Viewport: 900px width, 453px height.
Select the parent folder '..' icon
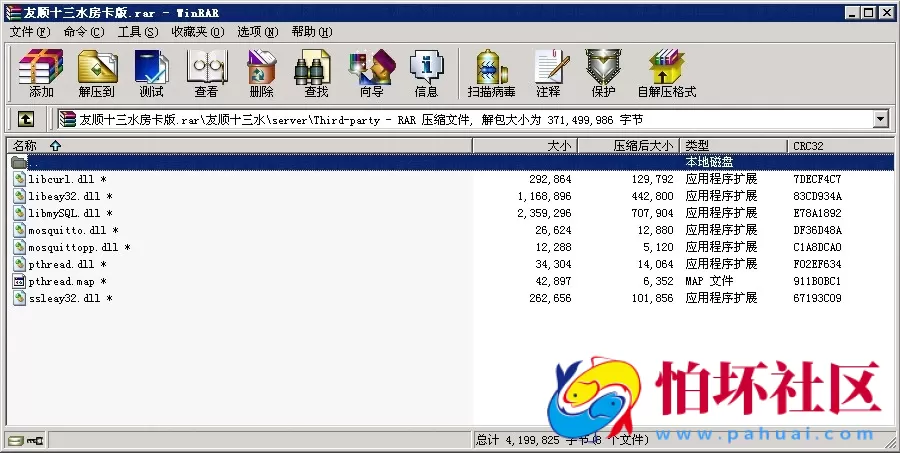20,162
